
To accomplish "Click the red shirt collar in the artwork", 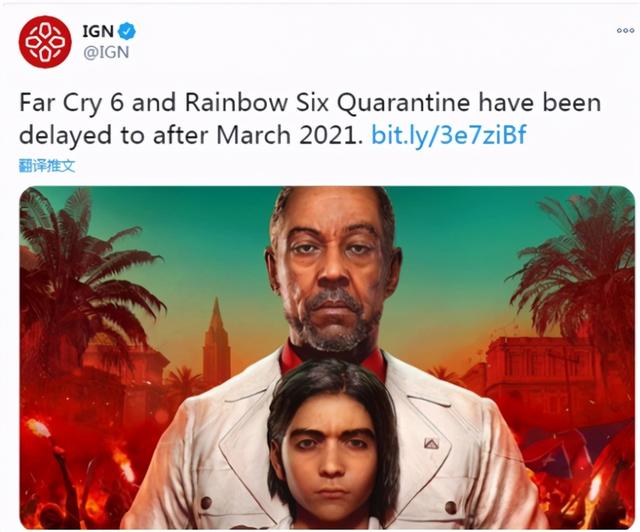I will pyautogui.click(x=333, y=359).
